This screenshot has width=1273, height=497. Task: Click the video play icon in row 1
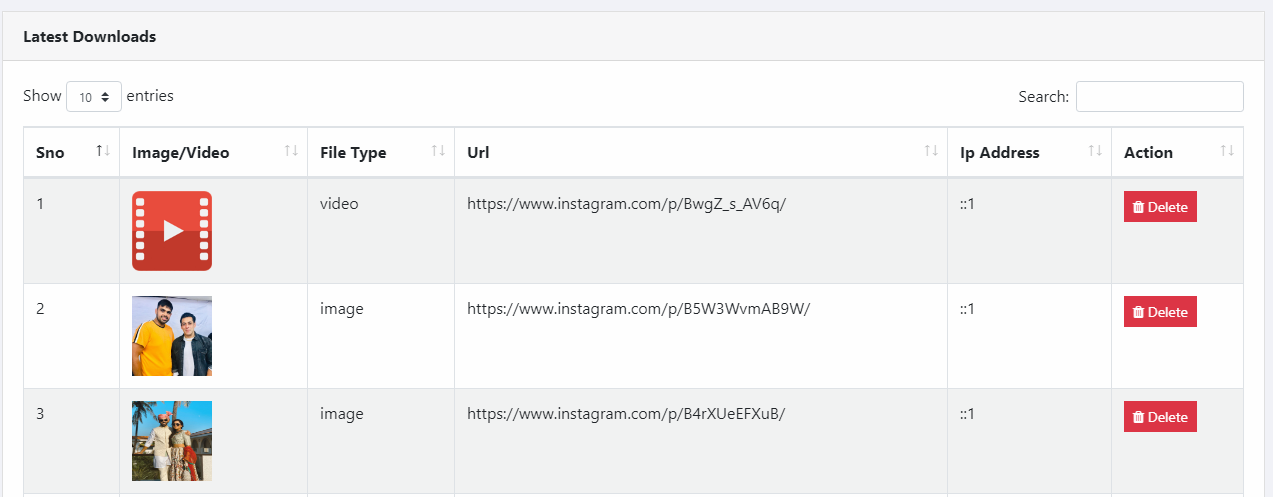pyautogui.click(x=172, y=231)
